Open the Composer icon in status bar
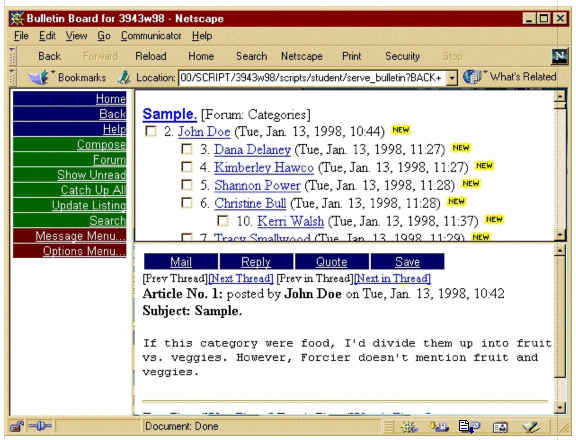The height and width of the screenshot is (440, 576). coord(530,427)
